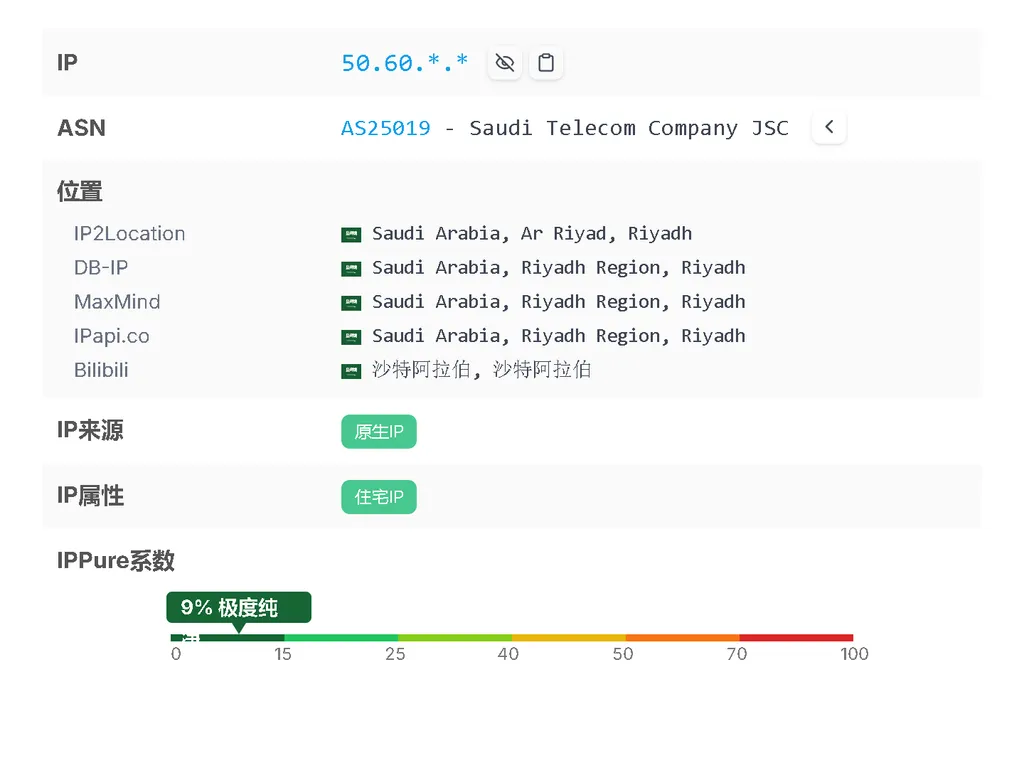
Task: Click the 9% 极度纯 score tooltip
Action: click(x=238, y=607)
